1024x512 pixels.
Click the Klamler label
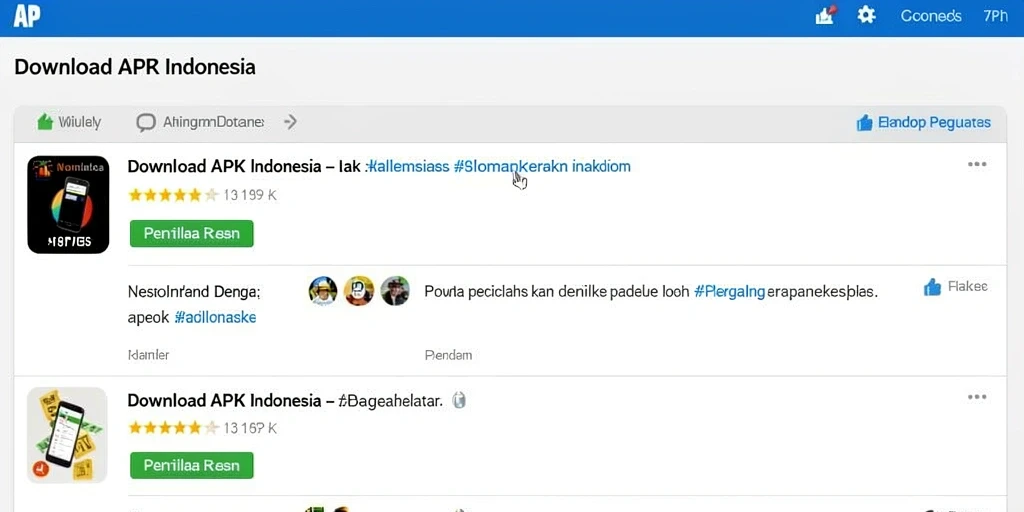[148, 355]
